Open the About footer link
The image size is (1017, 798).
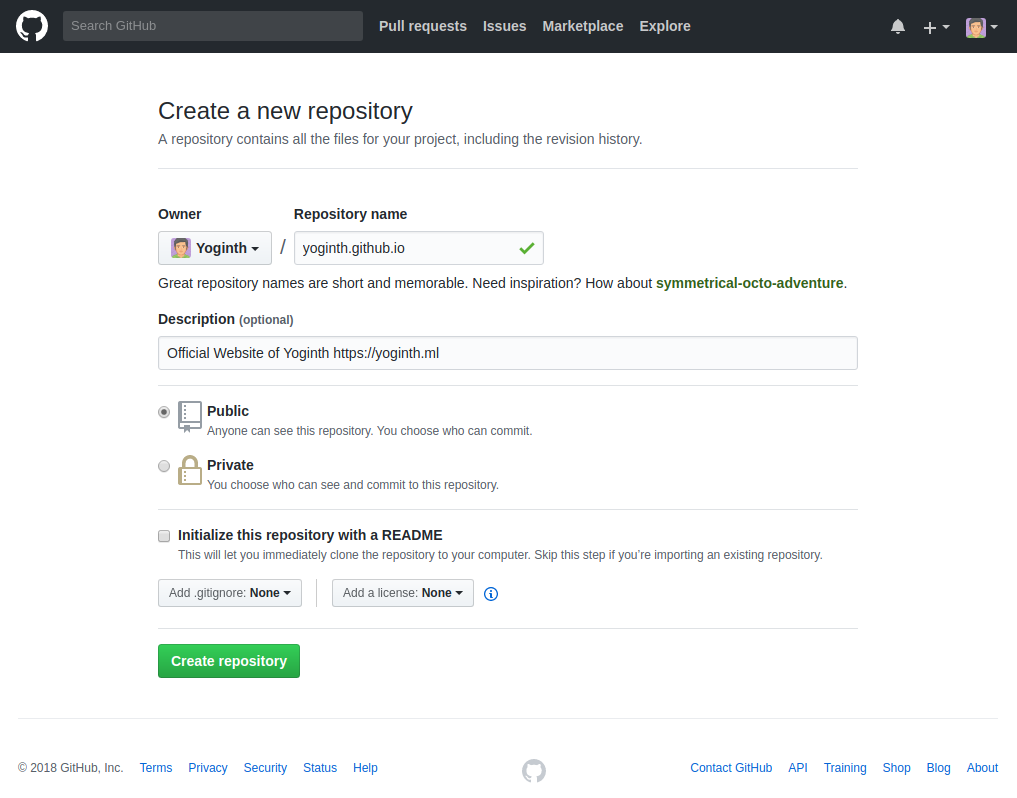tap(982, 768)
